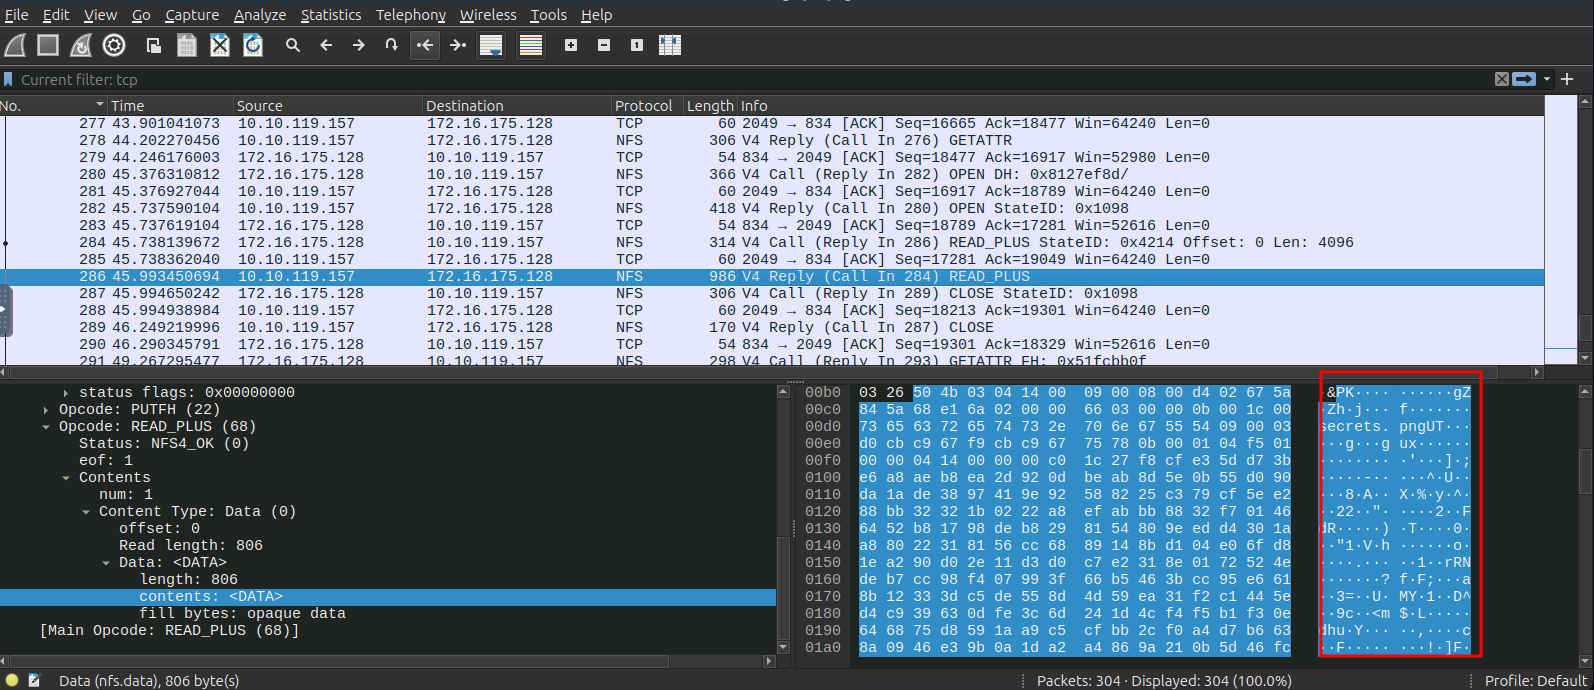Toggle auto-scroll during live capture
Image resolution: width=1594 pixels, height=690 pixels.
click(x=491, y=45)
